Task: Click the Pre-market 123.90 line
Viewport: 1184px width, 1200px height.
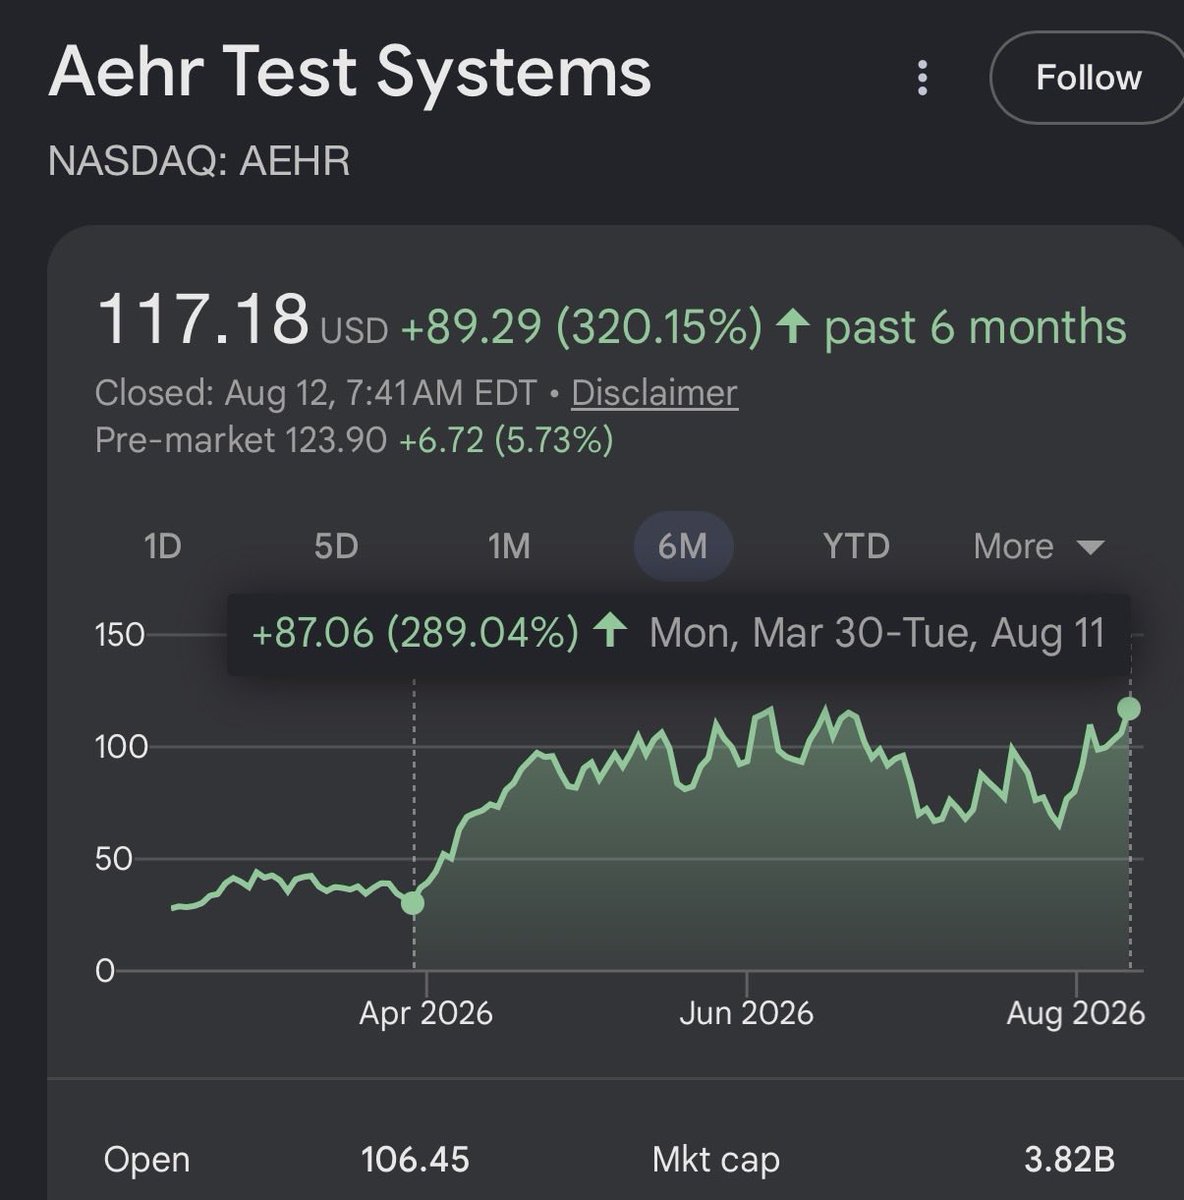Action: (354, 440)
